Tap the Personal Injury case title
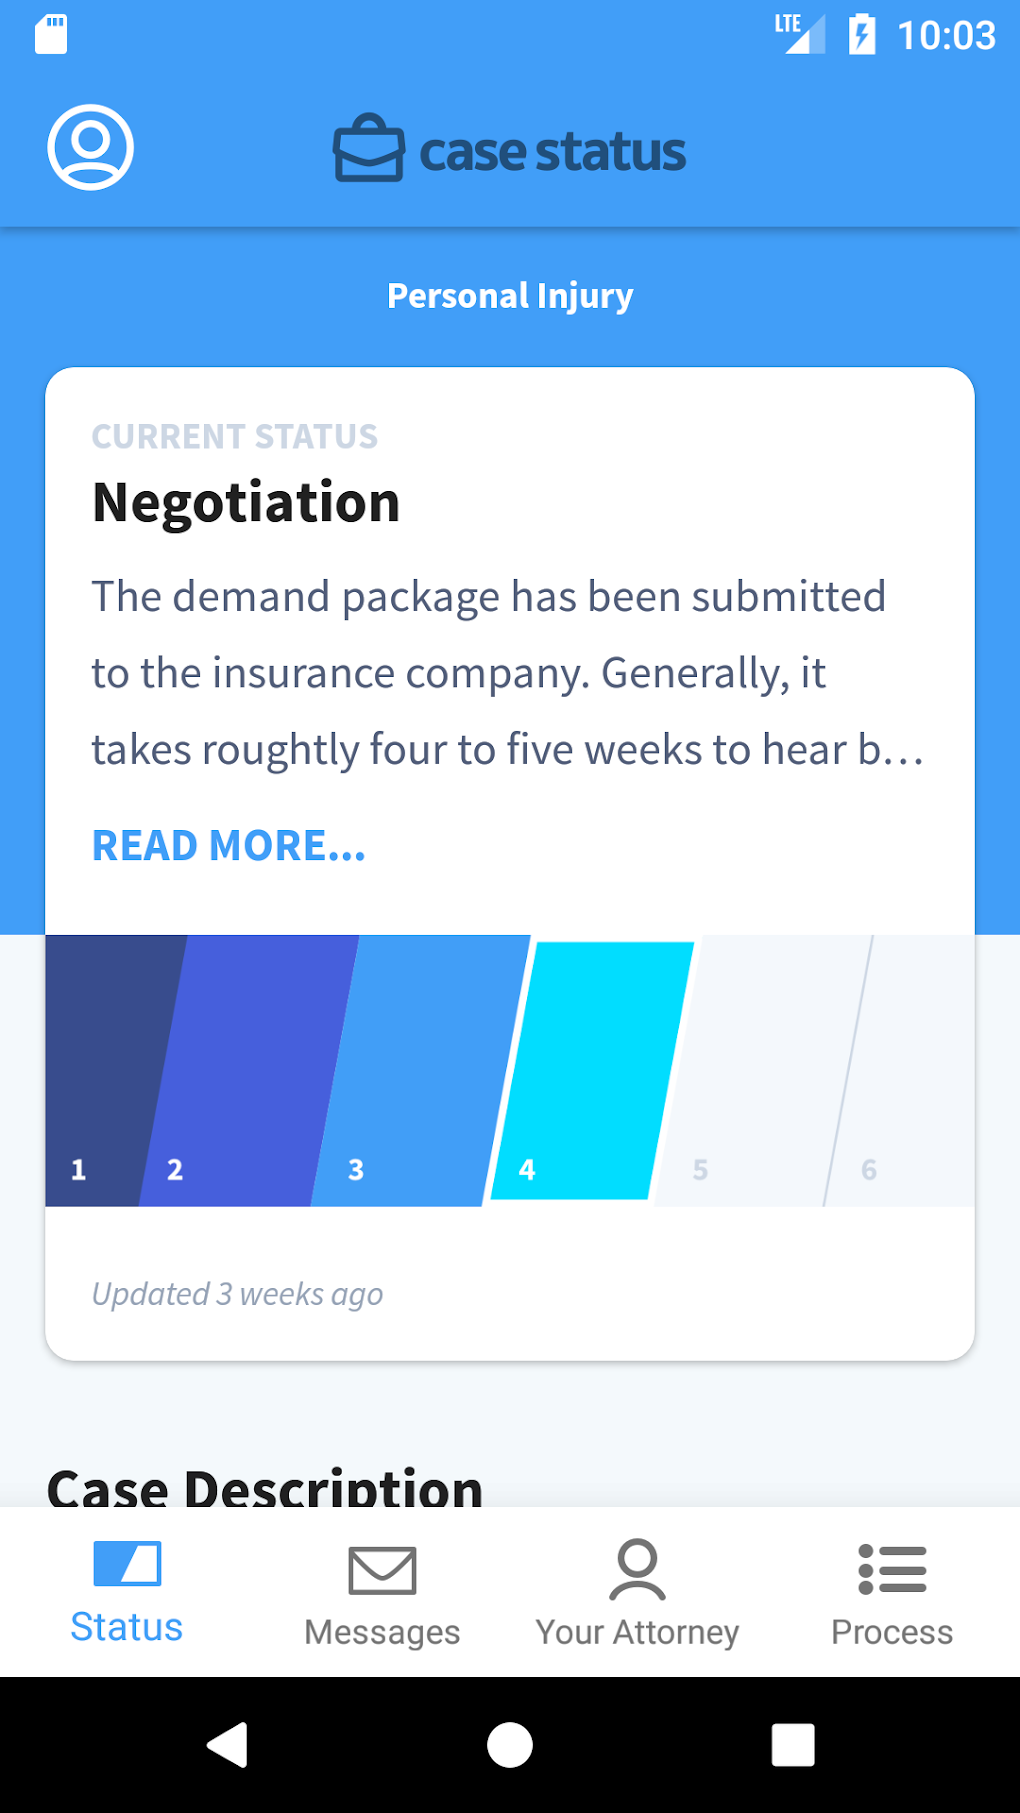Screen dimensions: 1020x1813 [510, 296]
